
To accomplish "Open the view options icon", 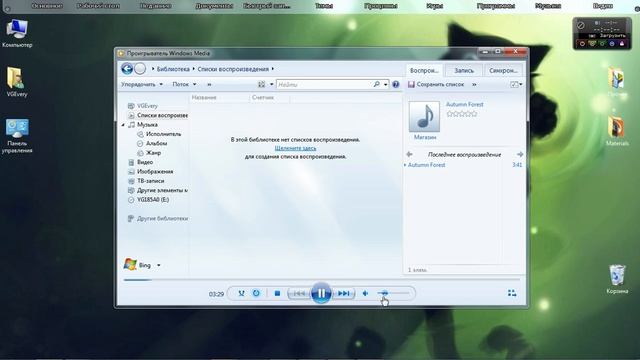I will [262, 84].
